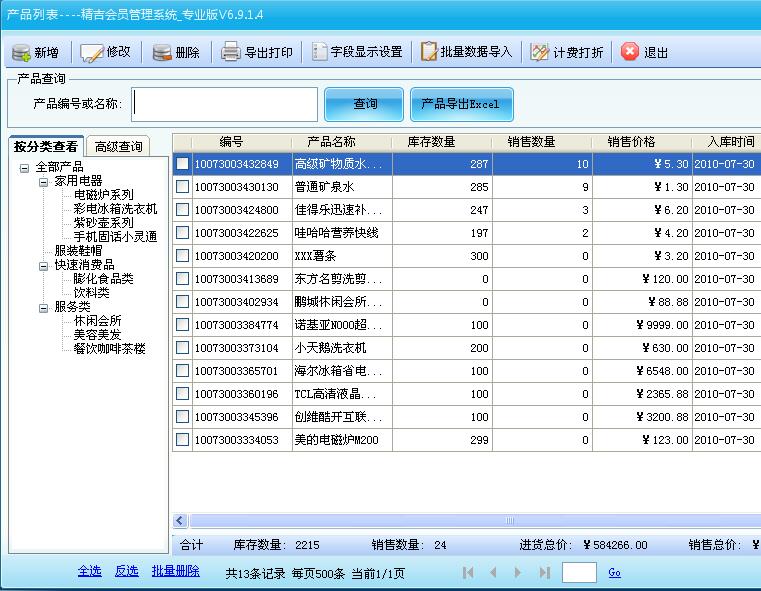
Task: Collapse the 快速消费品 tree node
Action: tap(43, 266)
